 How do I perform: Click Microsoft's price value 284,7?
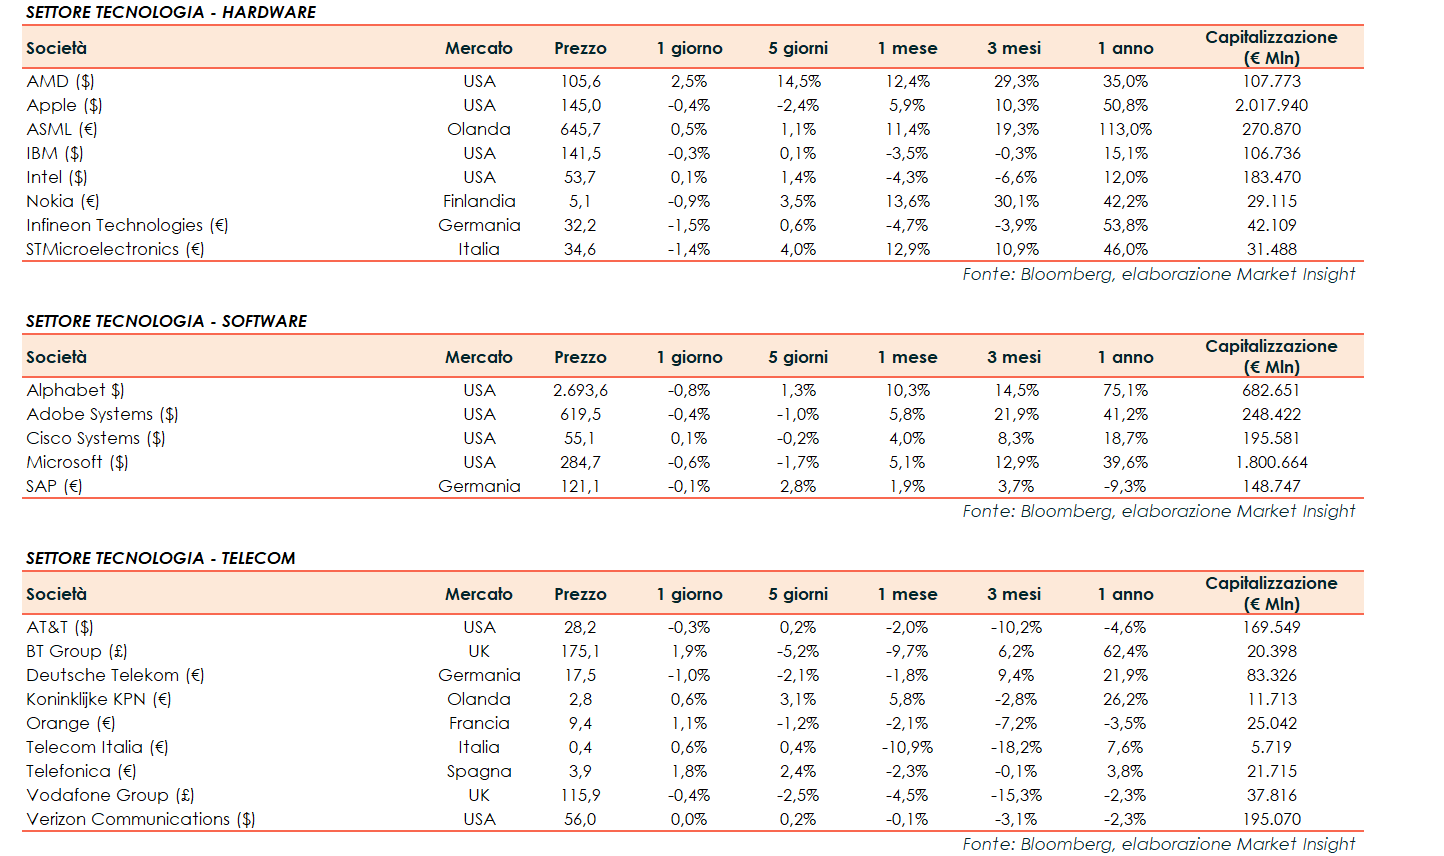(x=580, y=462)
